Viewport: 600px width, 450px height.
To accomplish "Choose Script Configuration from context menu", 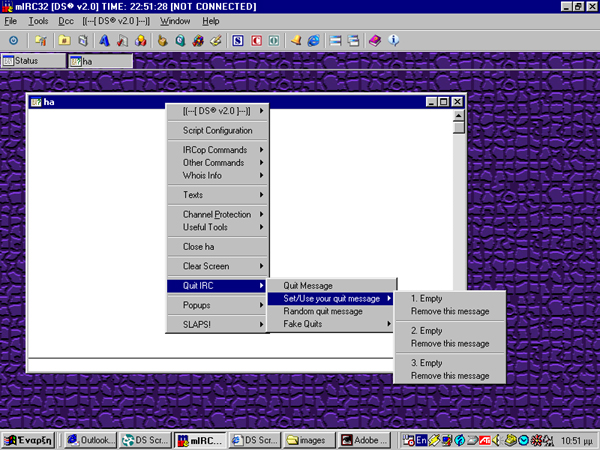I will point(217,130).
